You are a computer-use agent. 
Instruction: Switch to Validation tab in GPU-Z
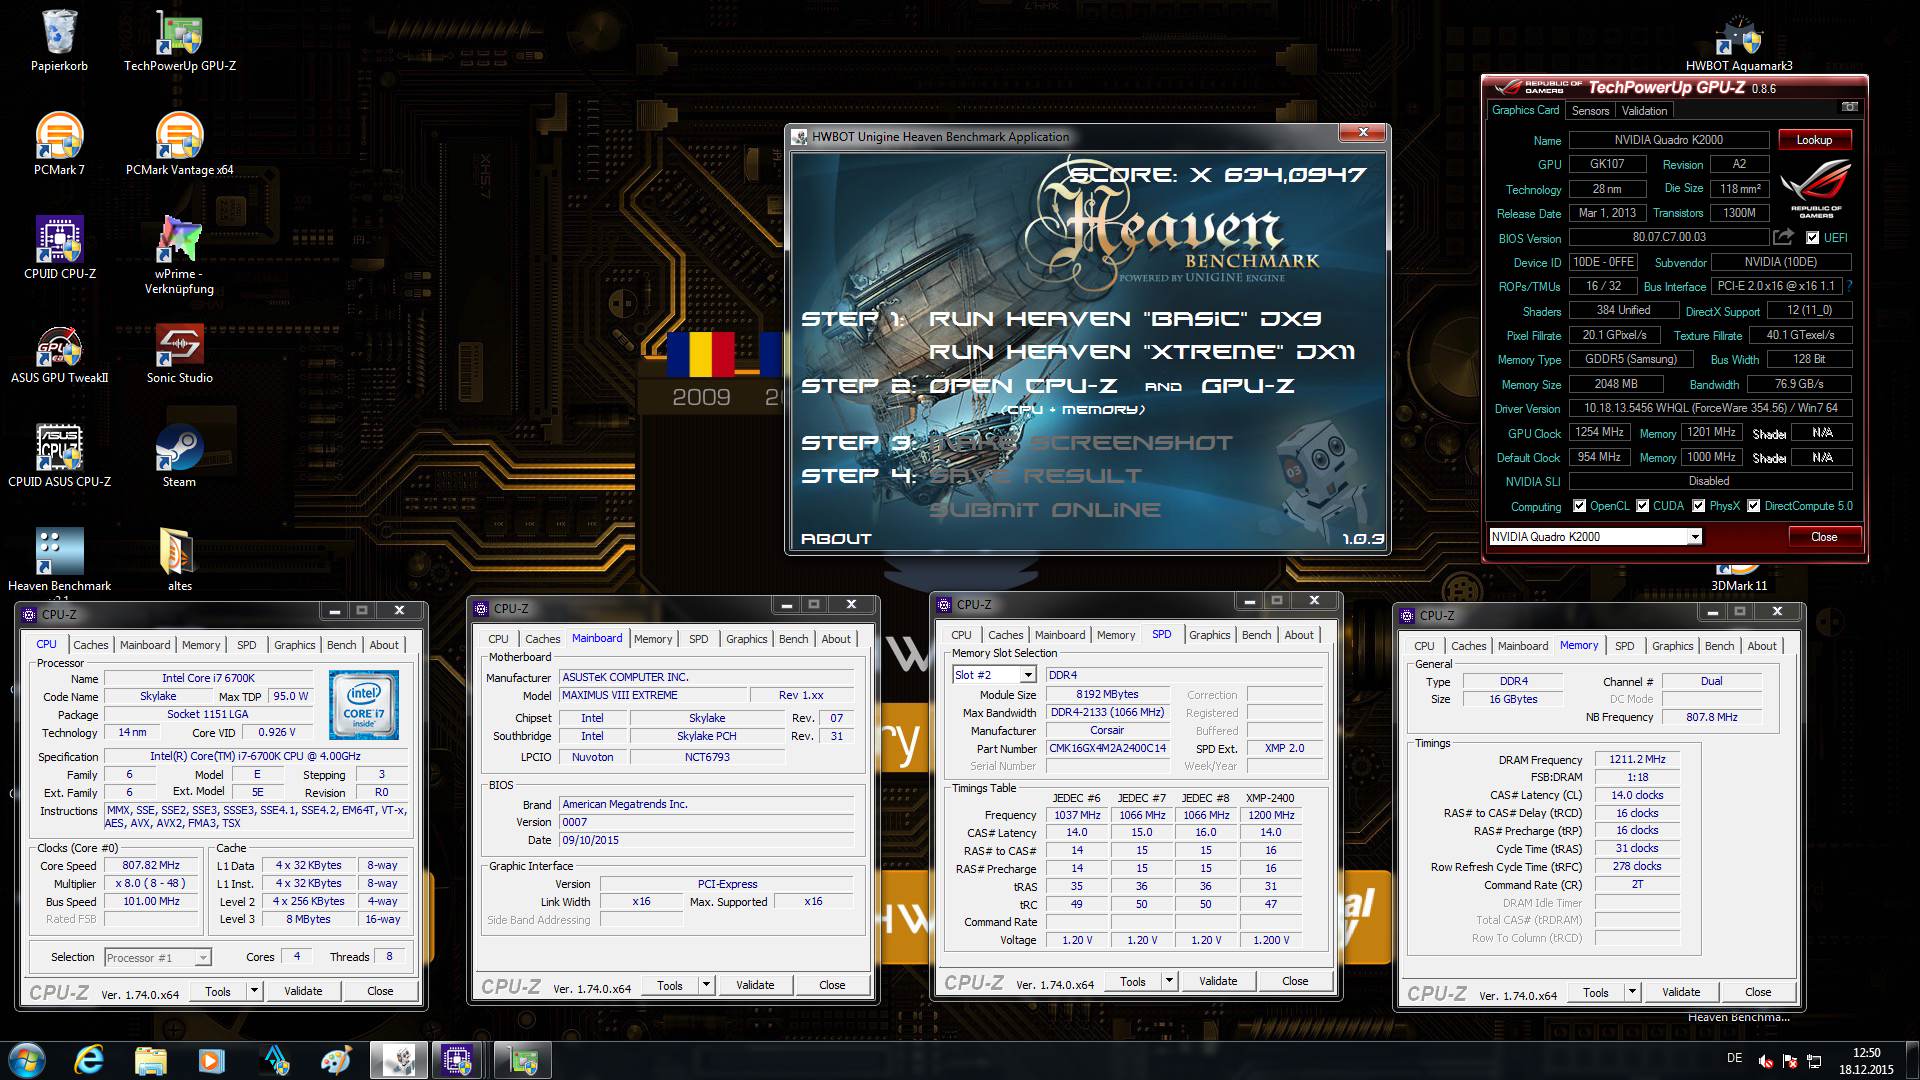pos(1644,111)
